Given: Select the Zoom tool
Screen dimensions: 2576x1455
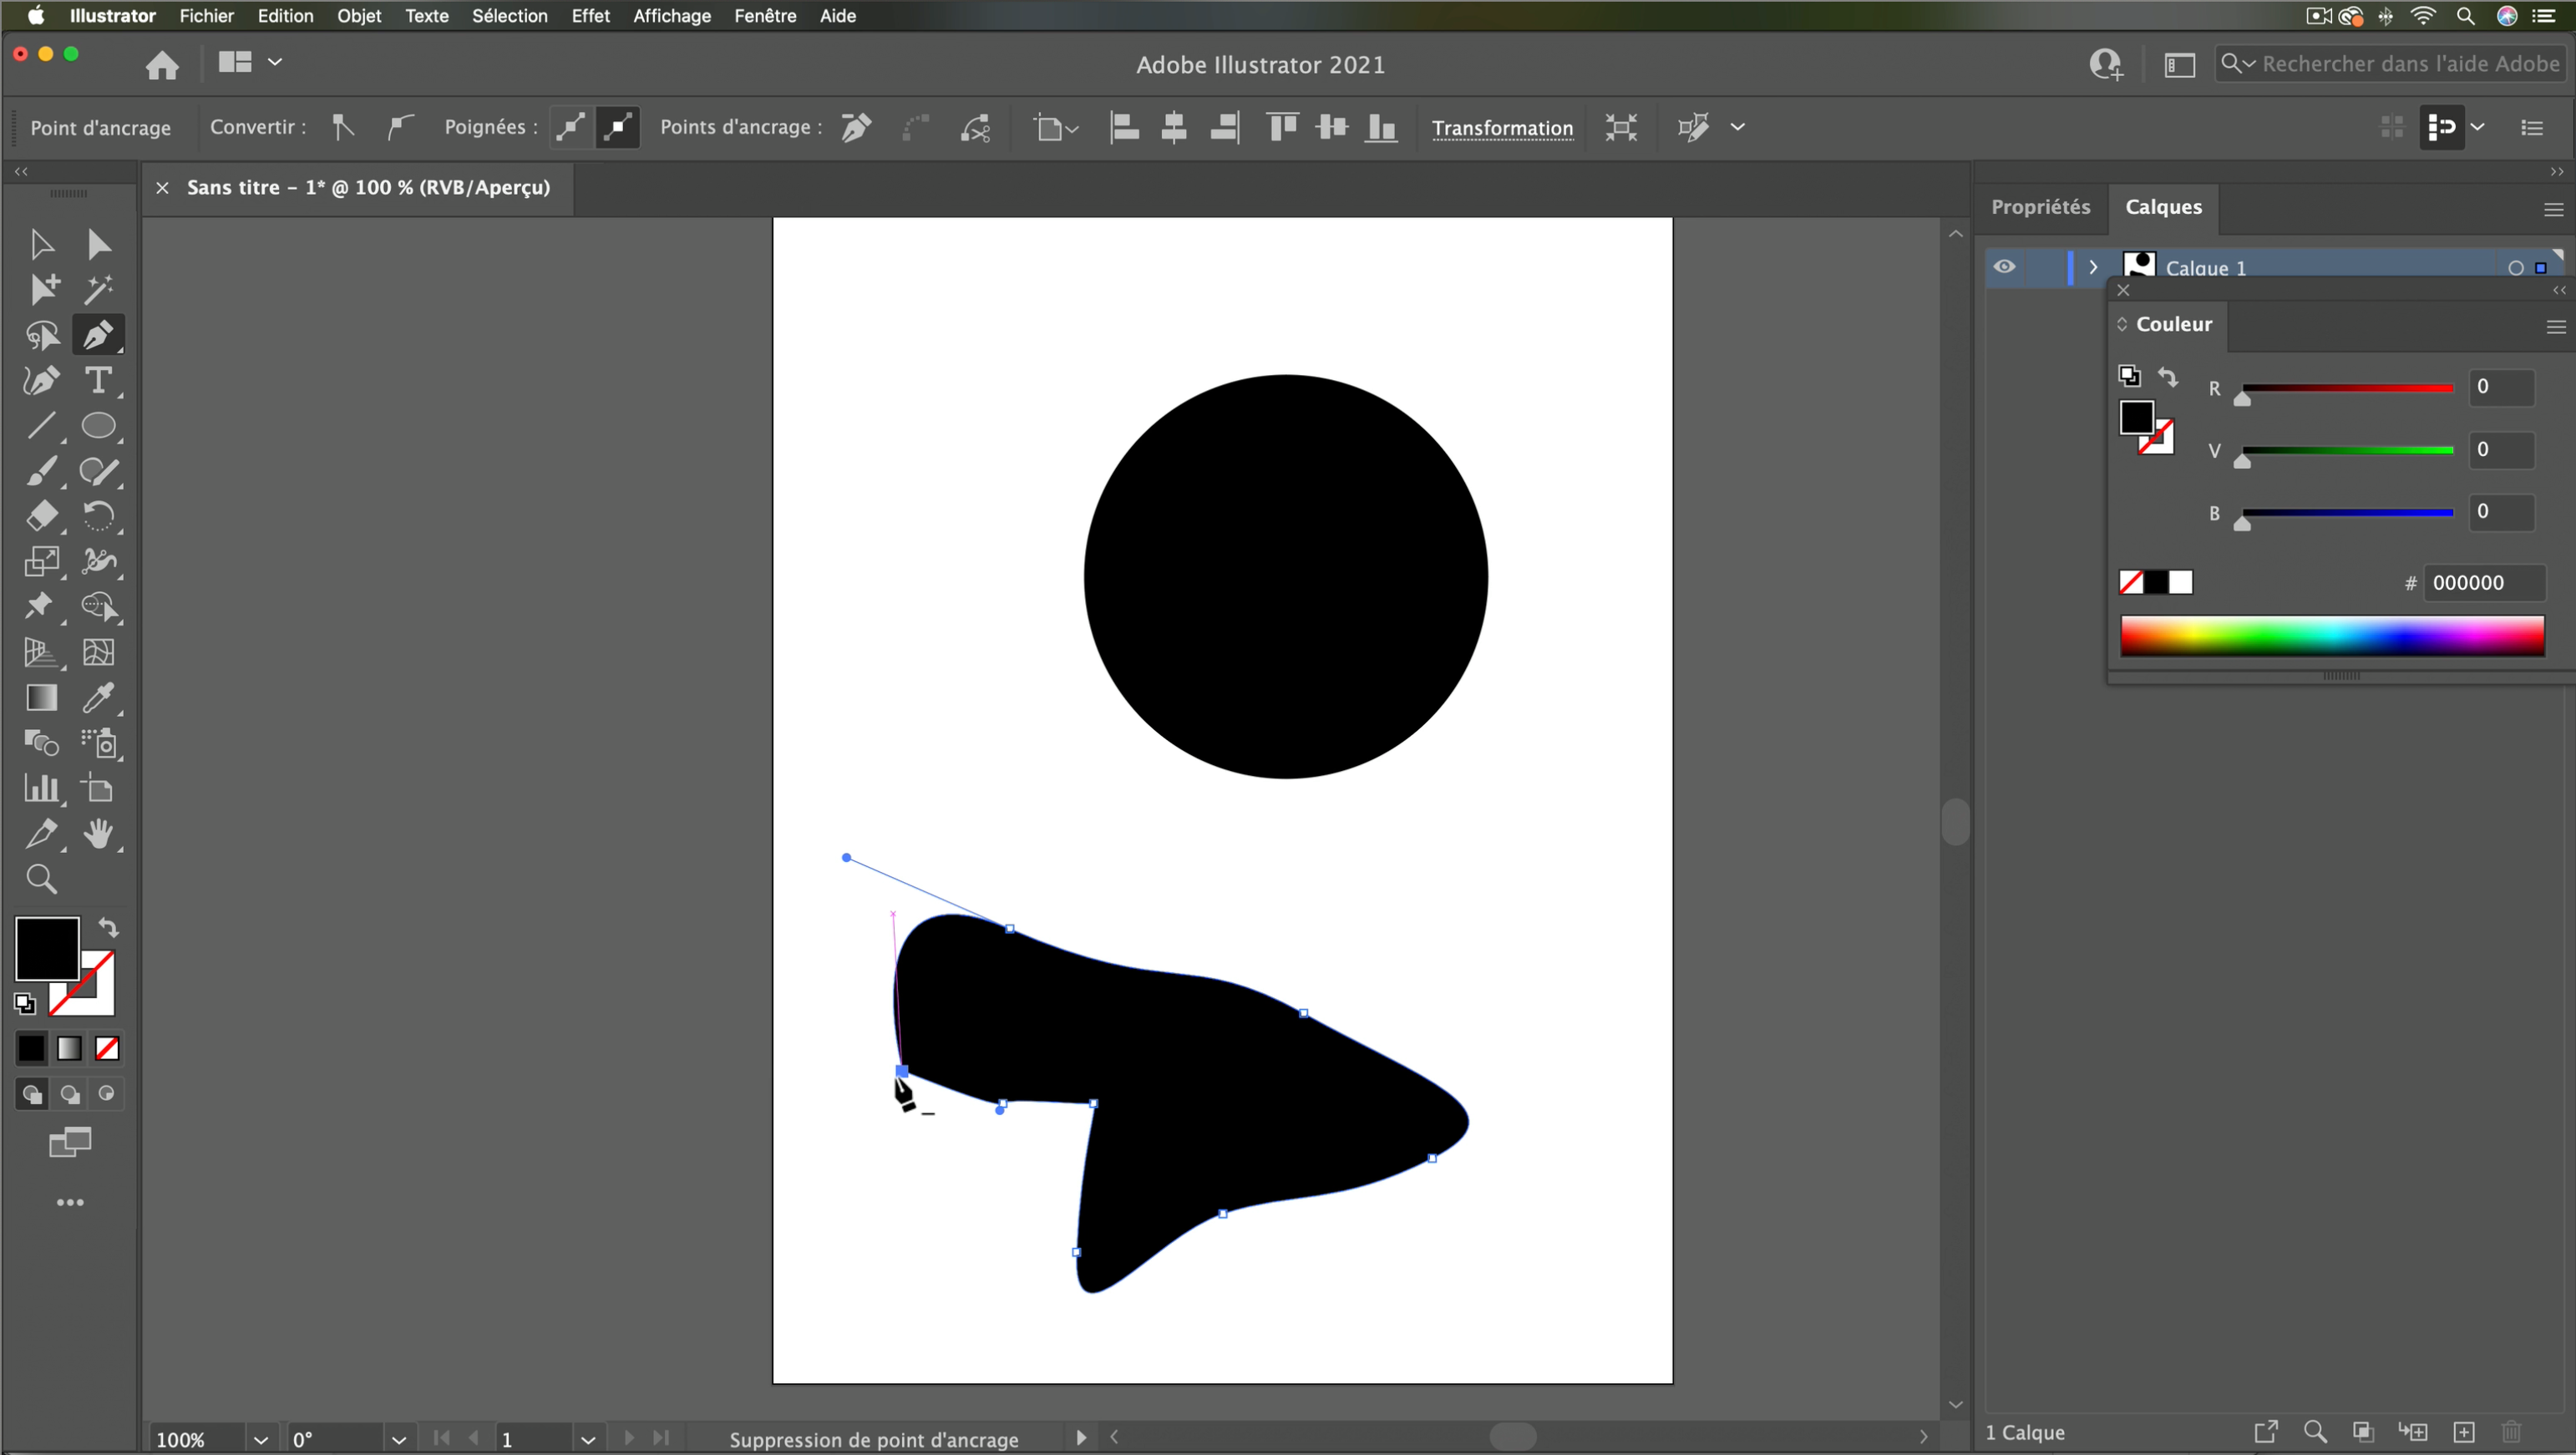Looking at the screenshot, I should 41,879.
